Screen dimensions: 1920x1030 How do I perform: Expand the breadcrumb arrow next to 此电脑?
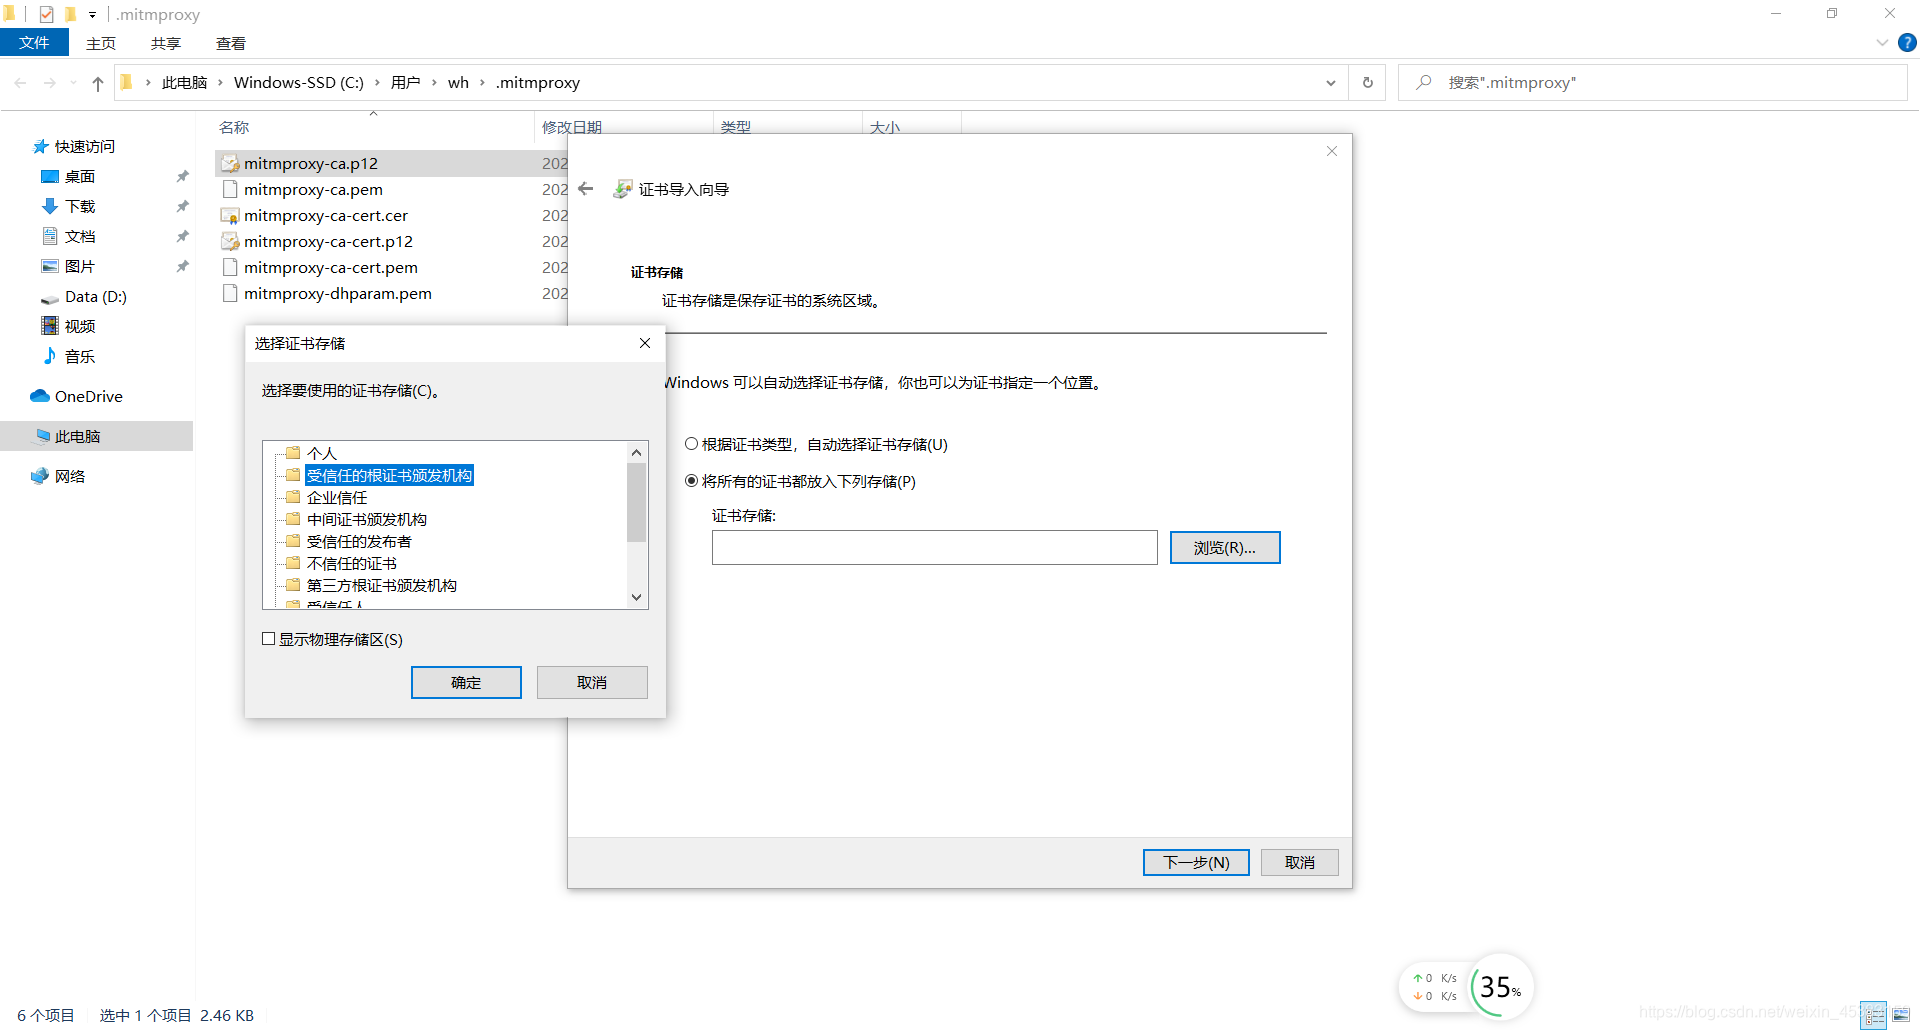[222, 82]
